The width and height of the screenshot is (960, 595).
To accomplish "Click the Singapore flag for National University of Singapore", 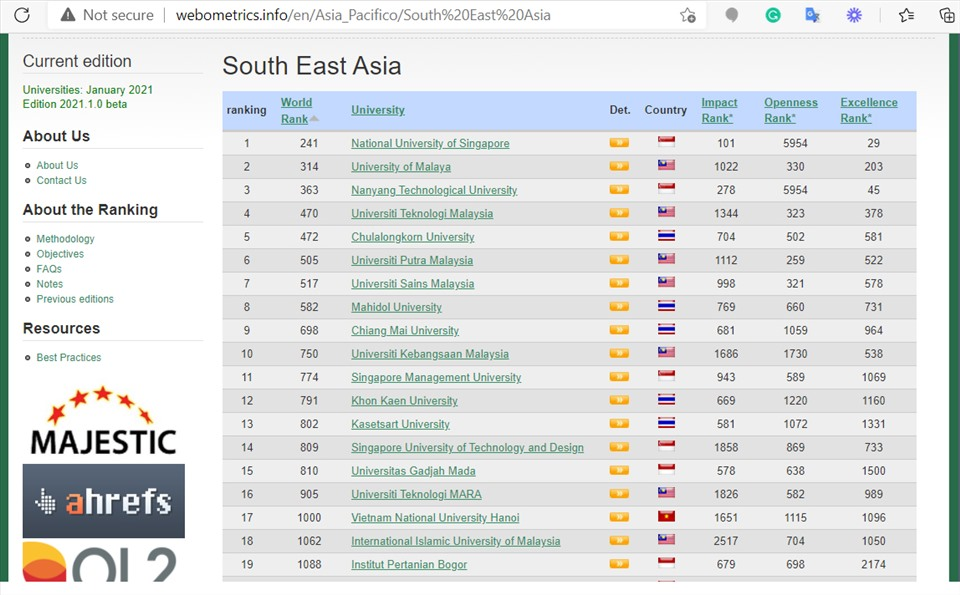I will pos(666,142).
